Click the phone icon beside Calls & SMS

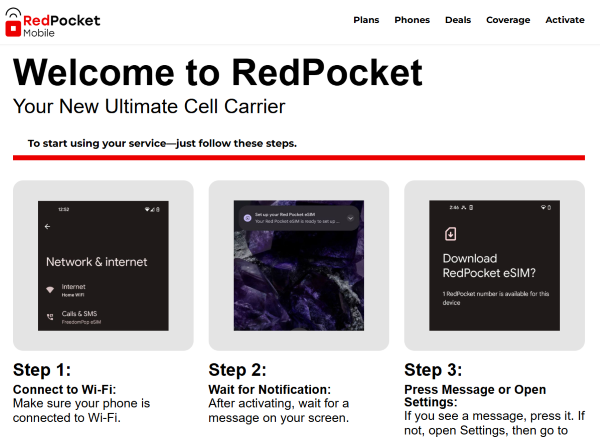(x=50, y=317)
